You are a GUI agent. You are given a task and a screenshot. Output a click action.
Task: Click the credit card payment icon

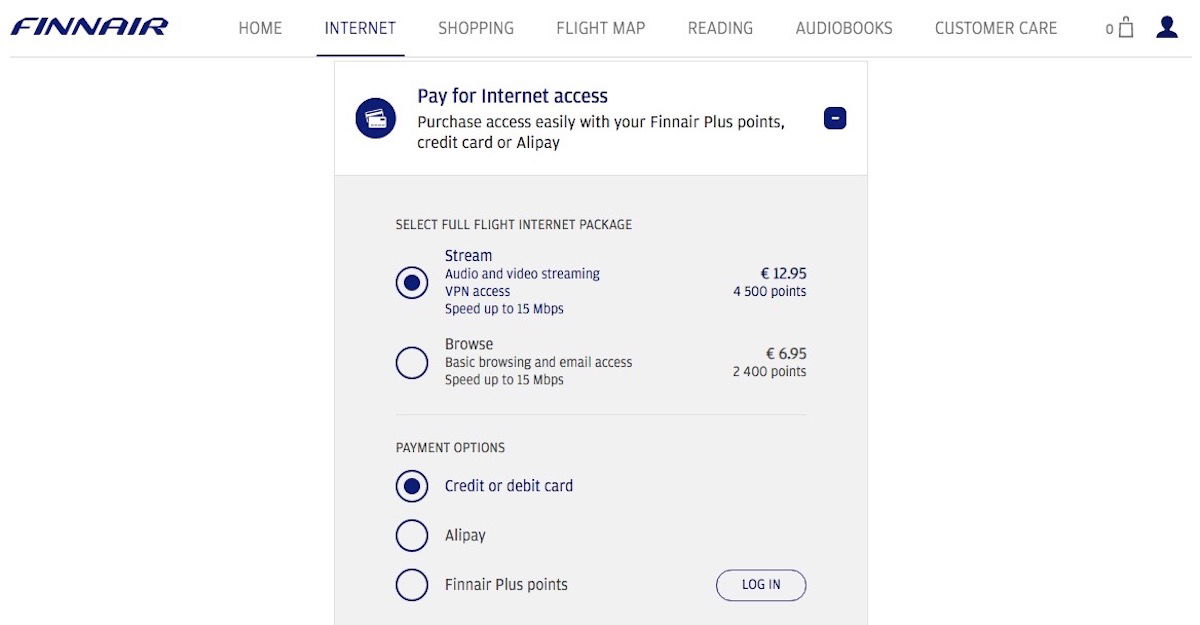[x=376, y=118]
